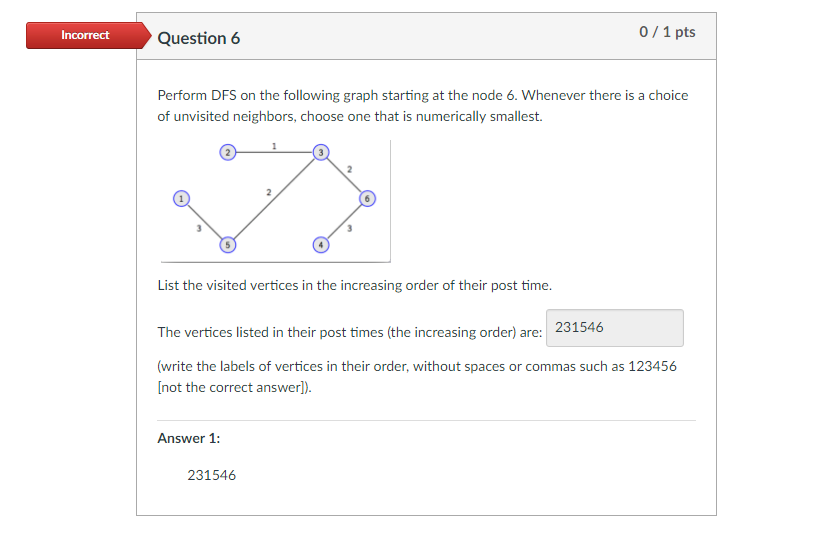Select graph node 1
The width and height of the screenshot is (839, 546).
(x=181, y=199)
